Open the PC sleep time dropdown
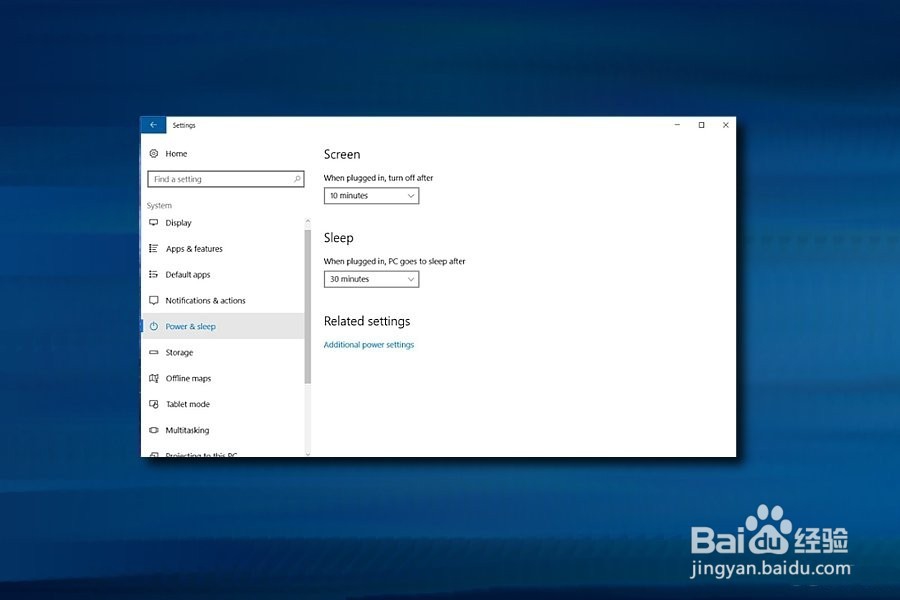Viewport: 900px width, 600px height. (371, 279)
